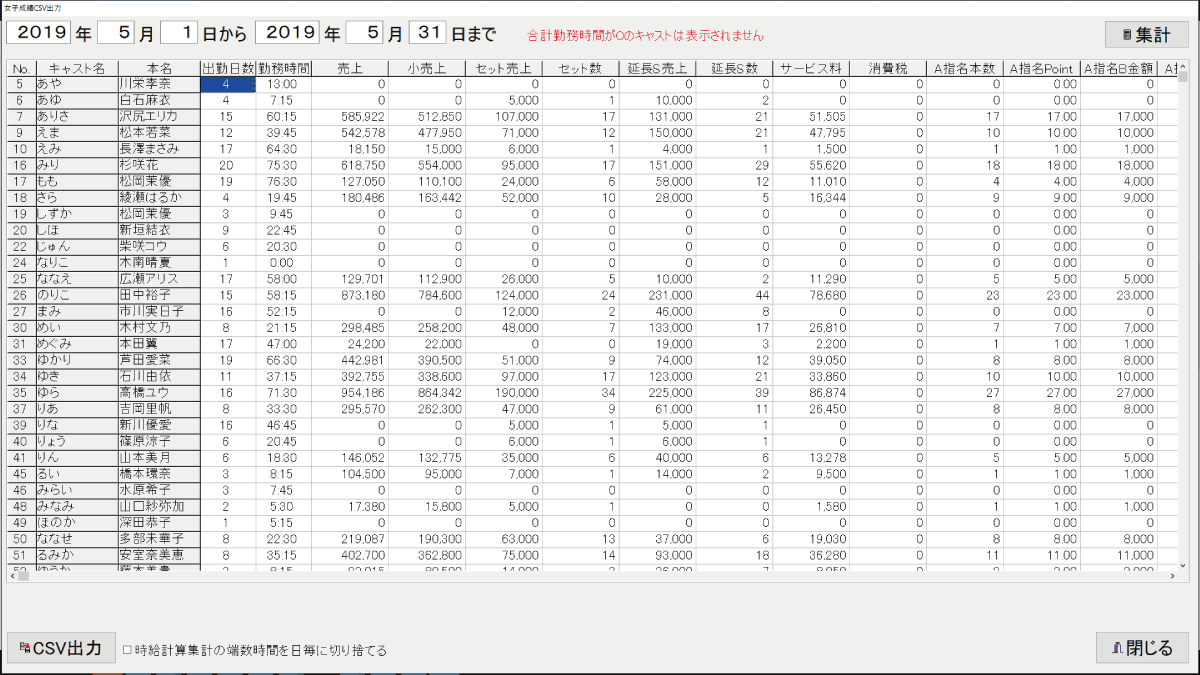Click the A指名Point column header

coord(1042,69)
